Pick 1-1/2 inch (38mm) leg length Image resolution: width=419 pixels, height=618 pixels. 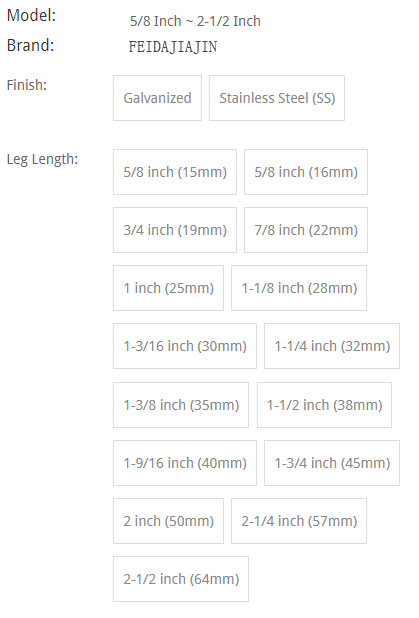(324, 405)
